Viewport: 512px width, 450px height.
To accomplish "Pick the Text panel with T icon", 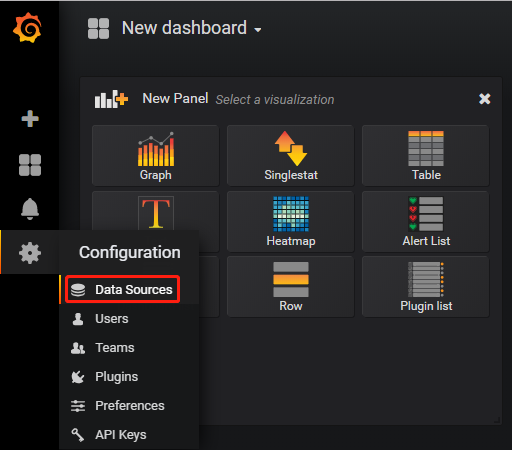I will tap(156, 212).
